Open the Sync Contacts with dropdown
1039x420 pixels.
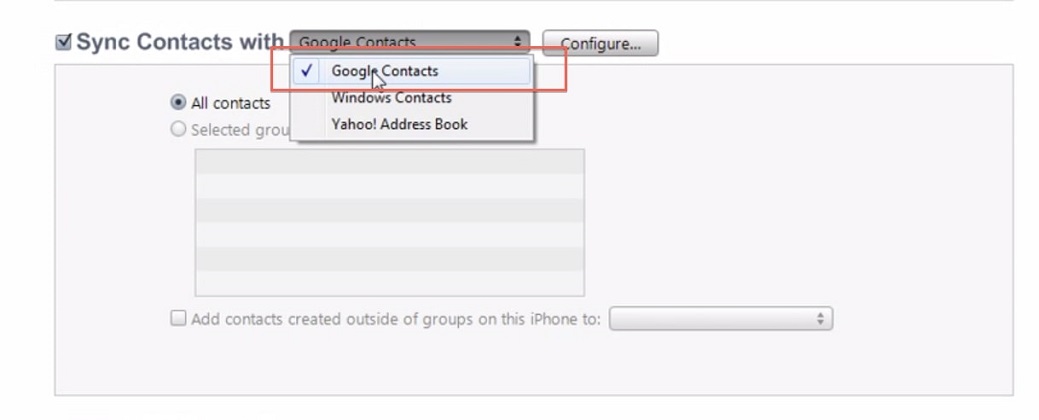(x=410, y=42)
